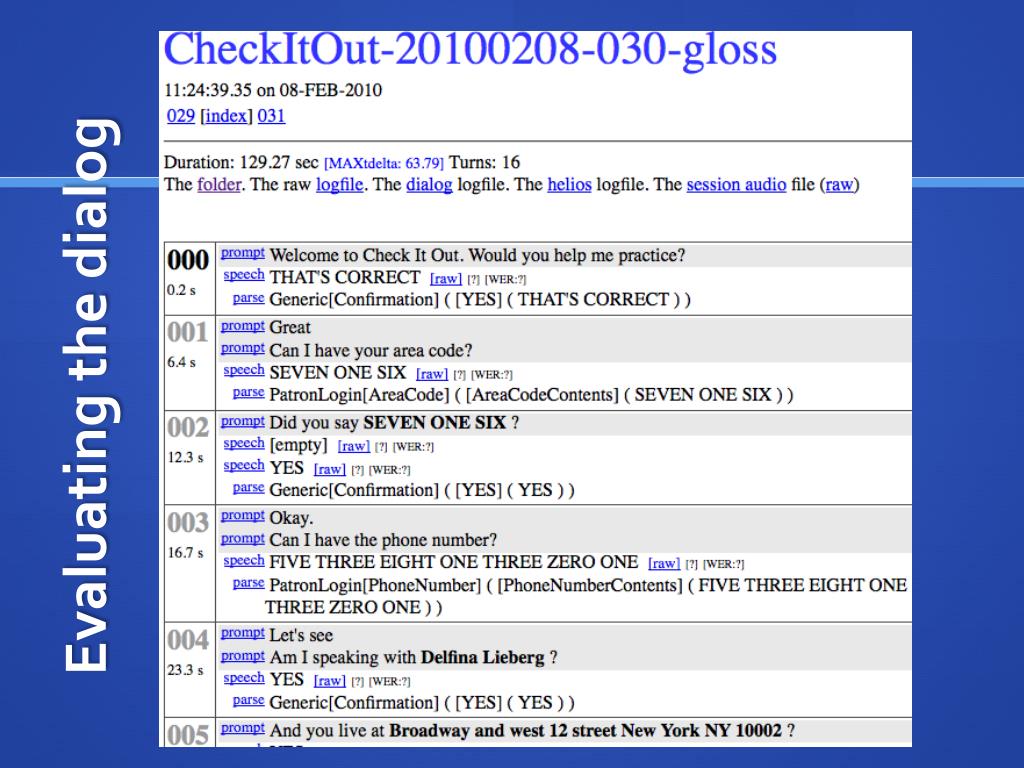The image size is (1024, 768).
Task: Click prompt link for Can I have the phone number
Action: [242, 539]
